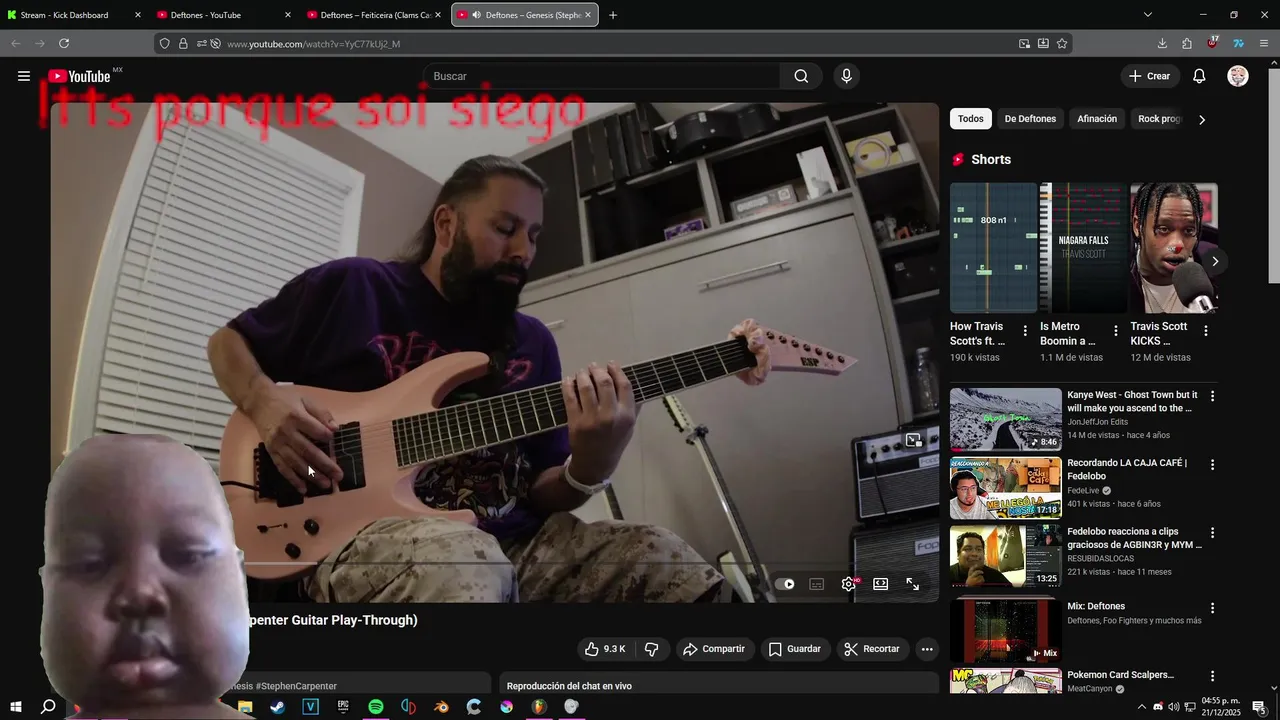Open Blender from the taskbar
1280x720 pixels.
pos(441,707)
